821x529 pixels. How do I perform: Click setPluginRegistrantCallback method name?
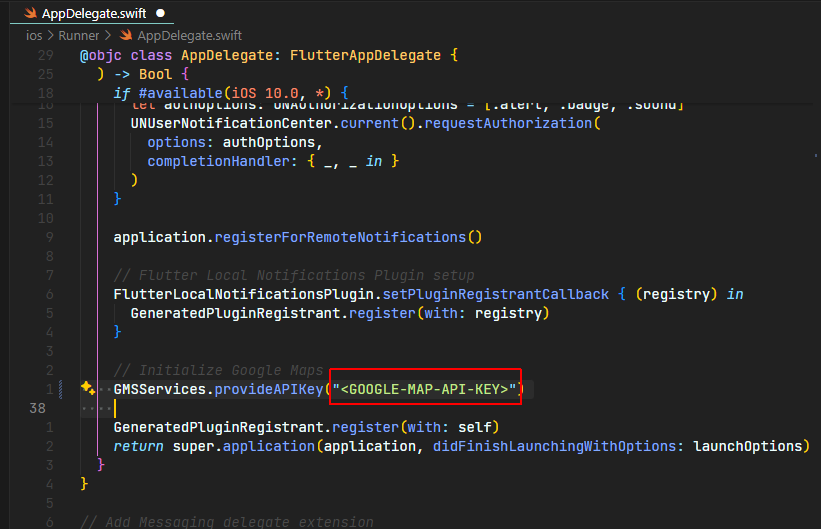[496, 294]
